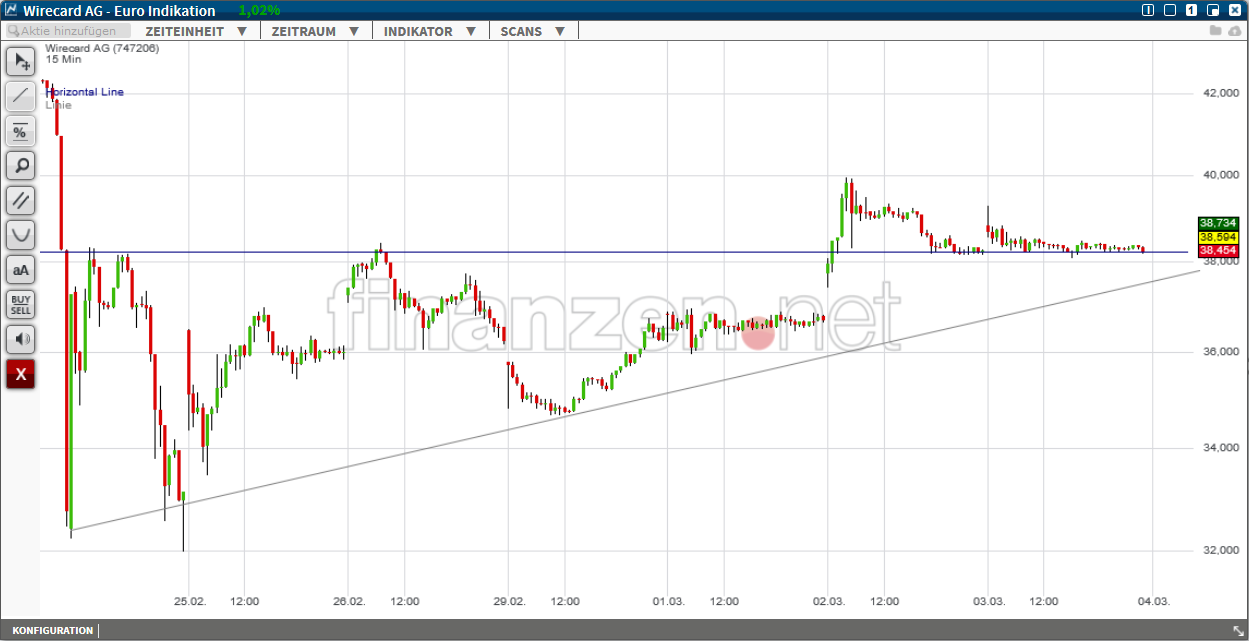Click the Horizontal Line legend label

coord(85,92)
